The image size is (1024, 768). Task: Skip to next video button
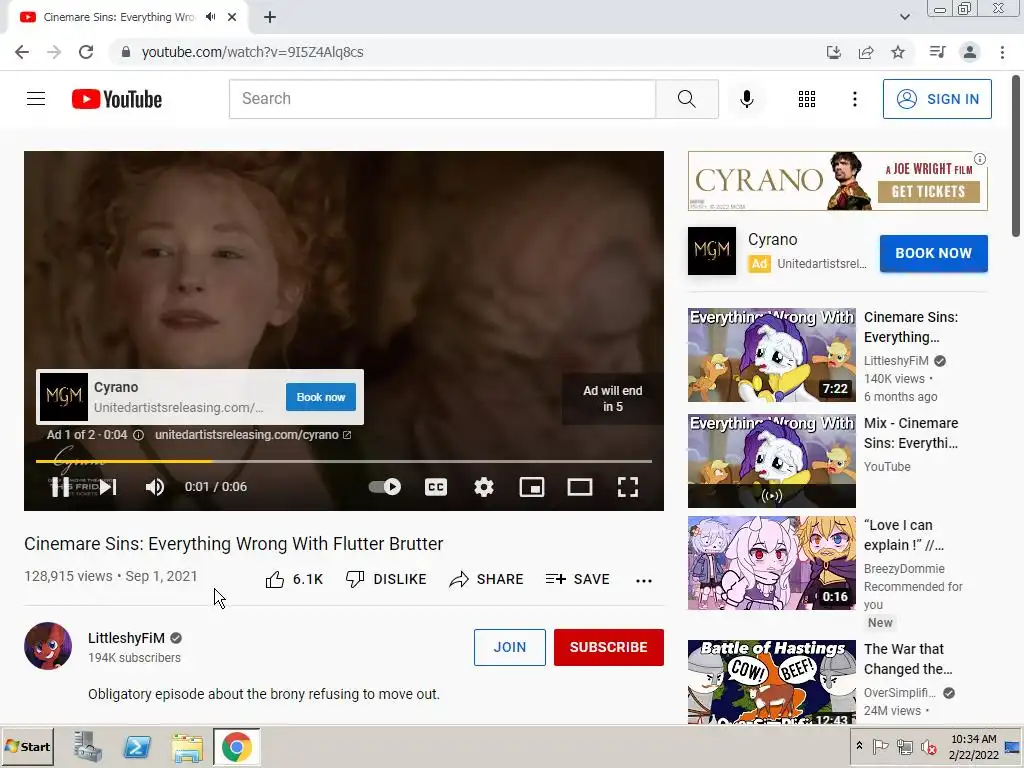108,487
